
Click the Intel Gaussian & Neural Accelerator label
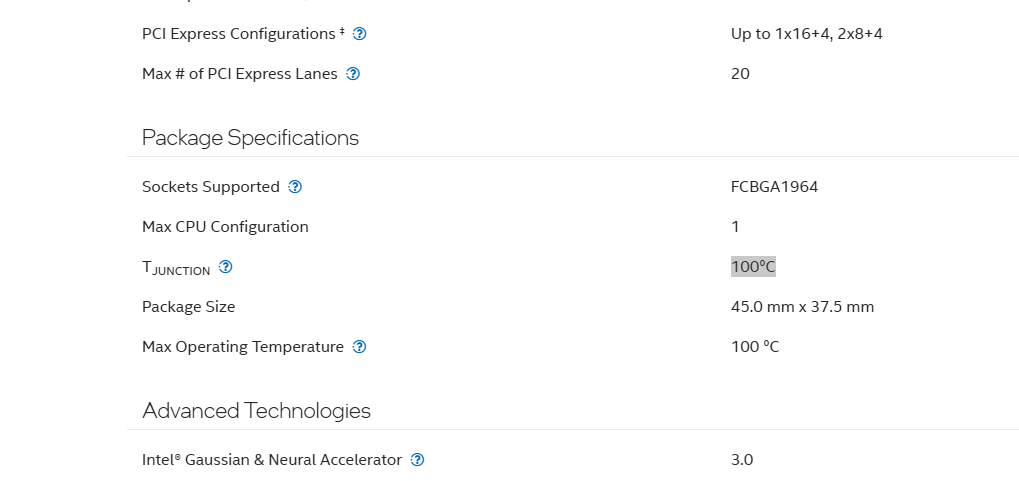[272, 460]
